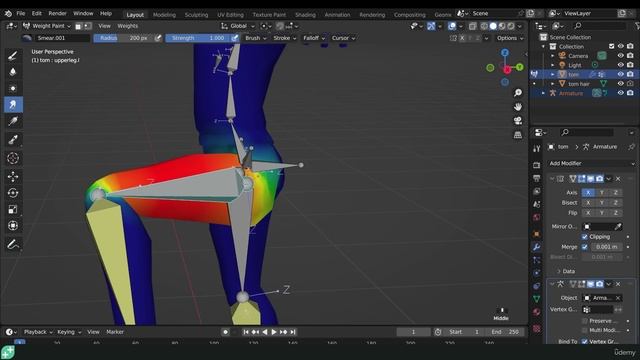Remove the Mirror modifier with X
This screenshot has height=360, width=640.
(618, 179)
